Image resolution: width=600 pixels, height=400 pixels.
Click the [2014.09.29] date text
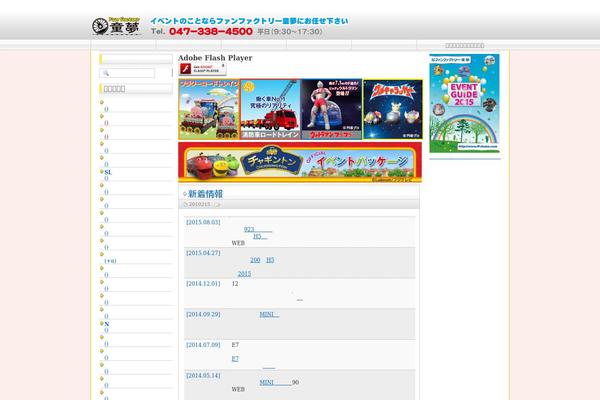pyautogui.click(x=203, y=314)
